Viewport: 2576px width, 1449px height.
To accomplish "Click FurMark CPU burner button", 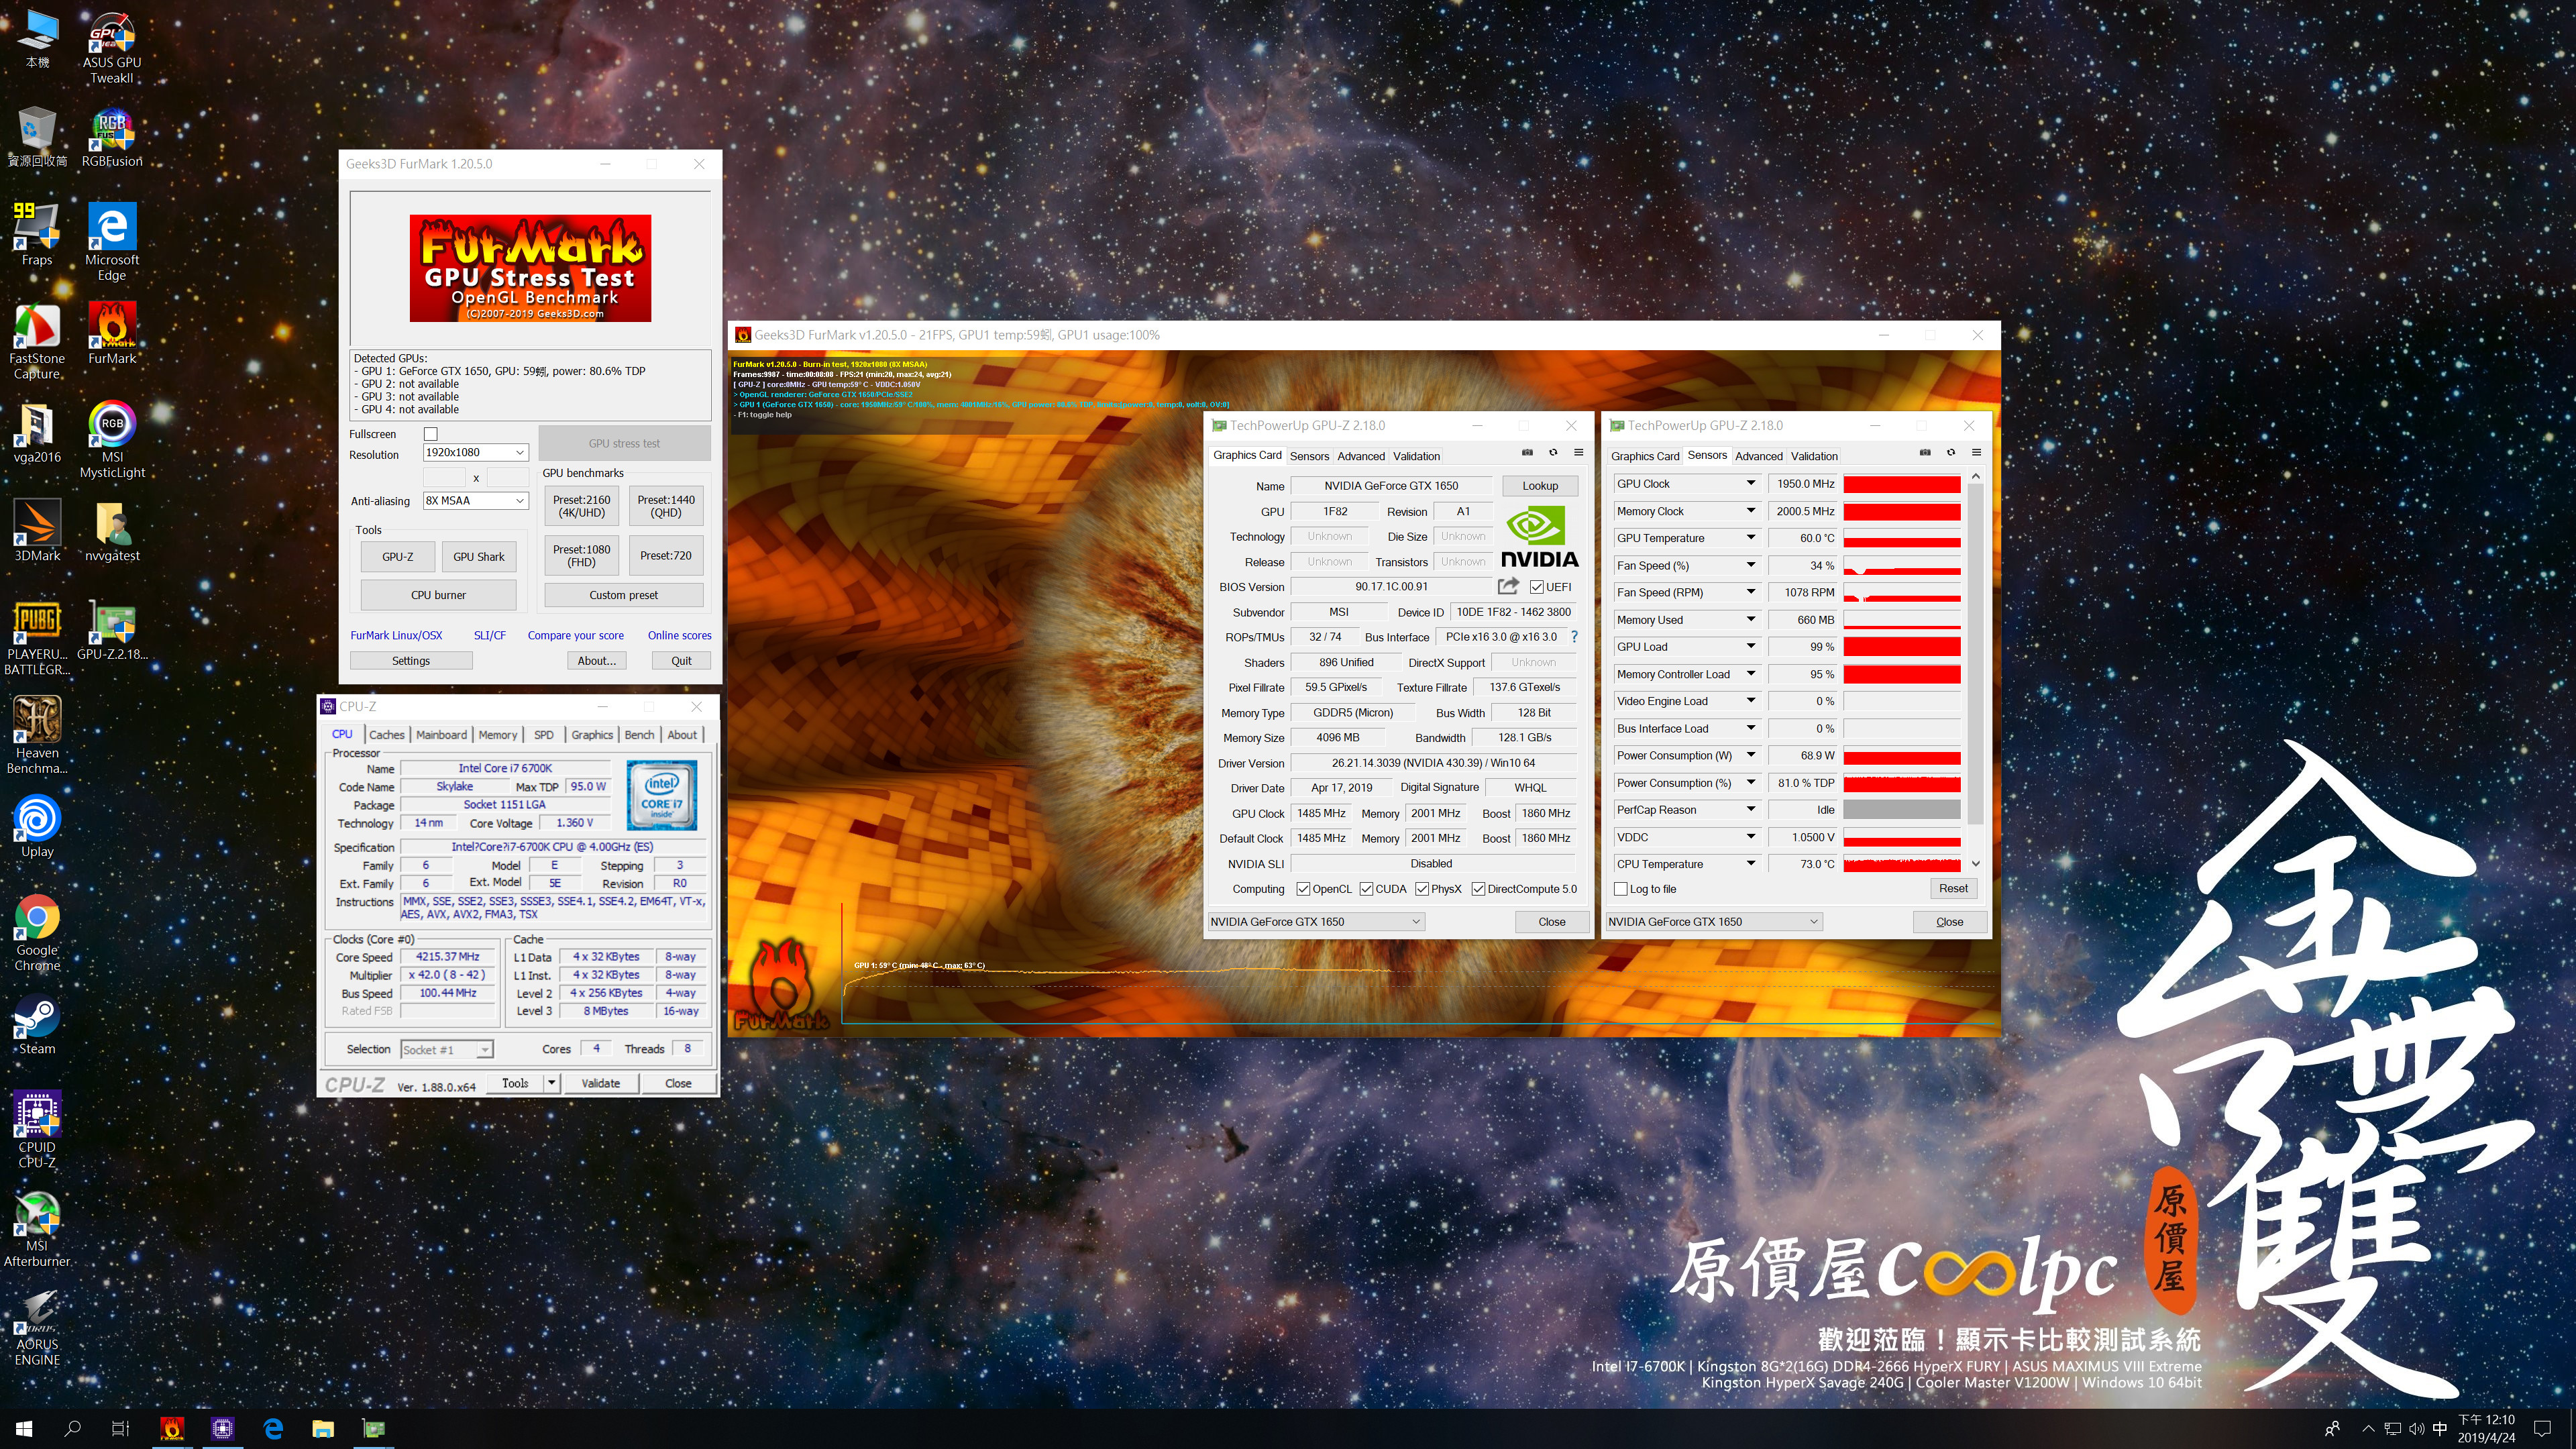I will pos(438,595).
